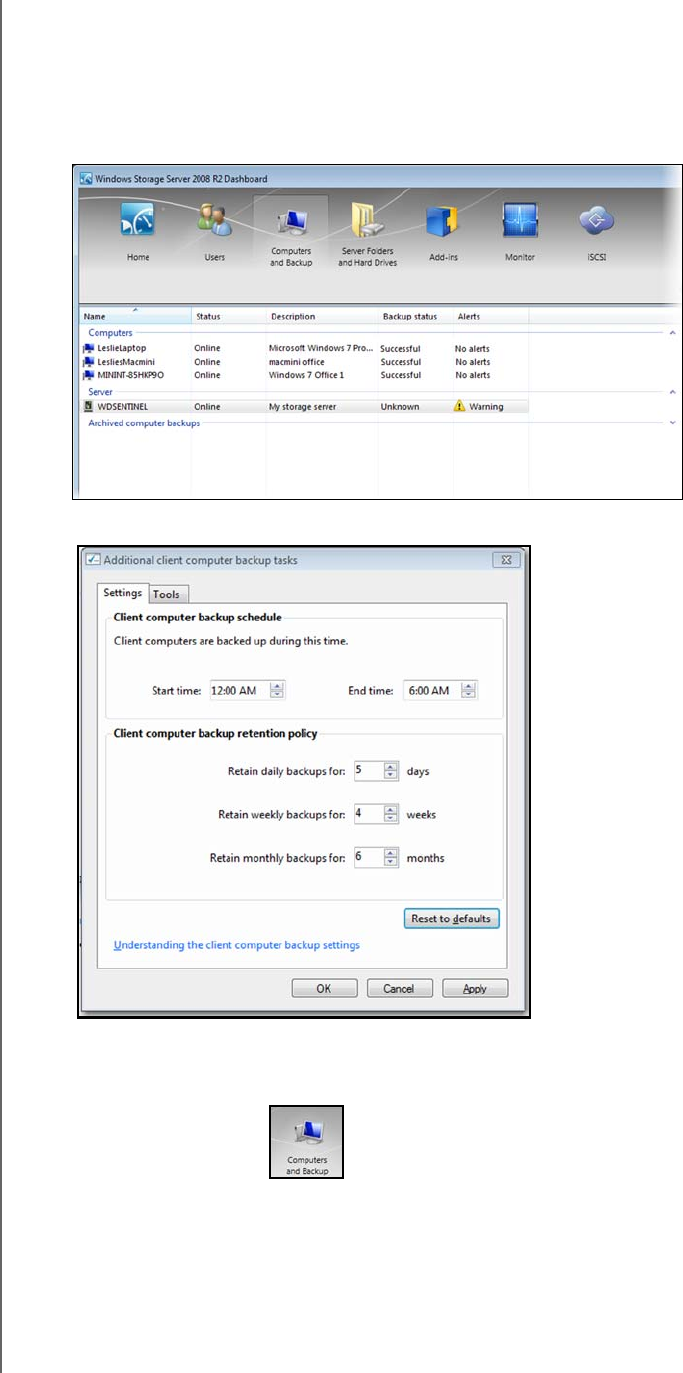Click the WDSENTINEL server icon
Viewport: 683px width, 1373px height.
pos(89,407)
